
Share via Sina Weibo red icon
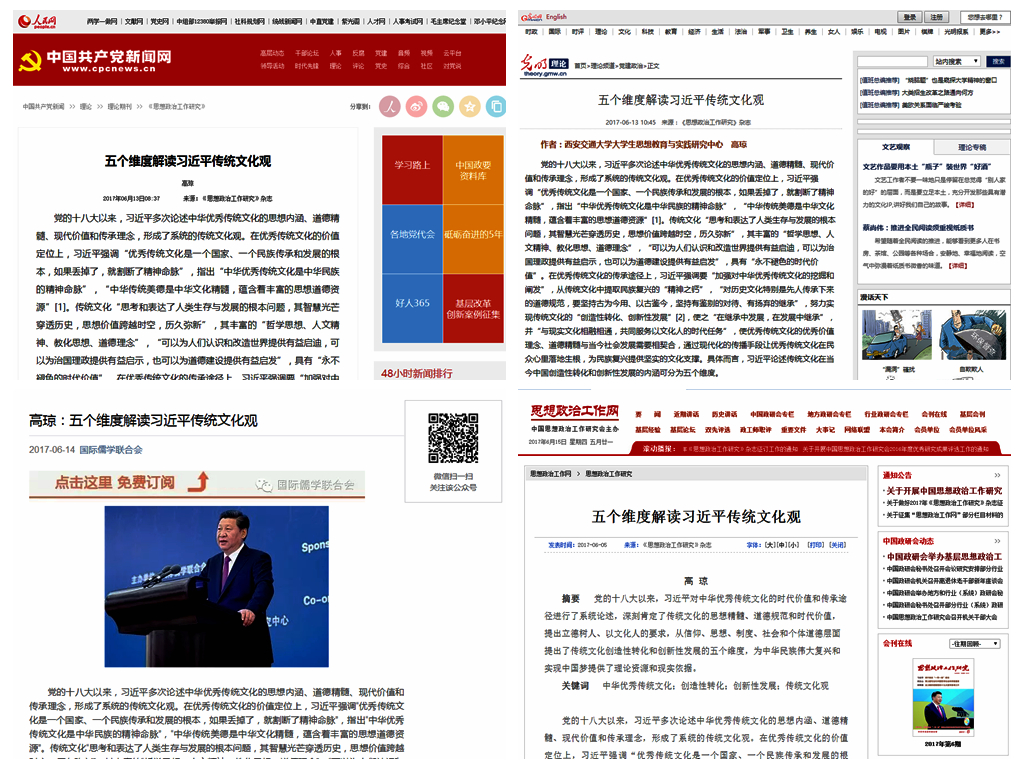[x=416, y=106]
